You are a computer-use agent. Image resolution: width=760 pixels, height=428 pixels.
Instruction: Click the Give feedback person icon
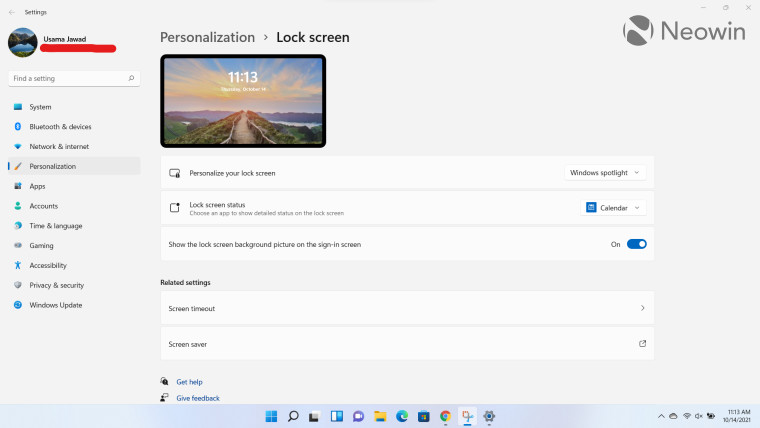[x=164, y=397]
